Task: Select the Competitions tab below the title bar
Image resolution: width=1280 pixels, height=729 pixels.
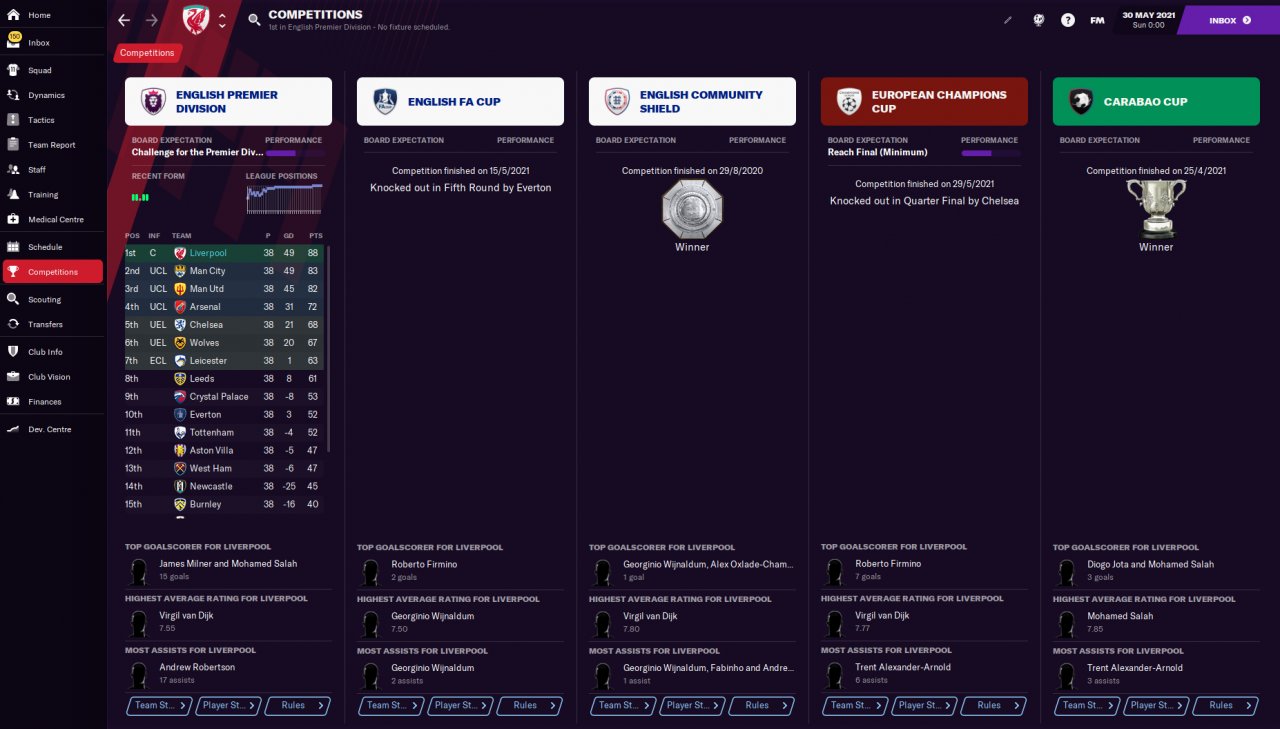Action: point(147,53)
